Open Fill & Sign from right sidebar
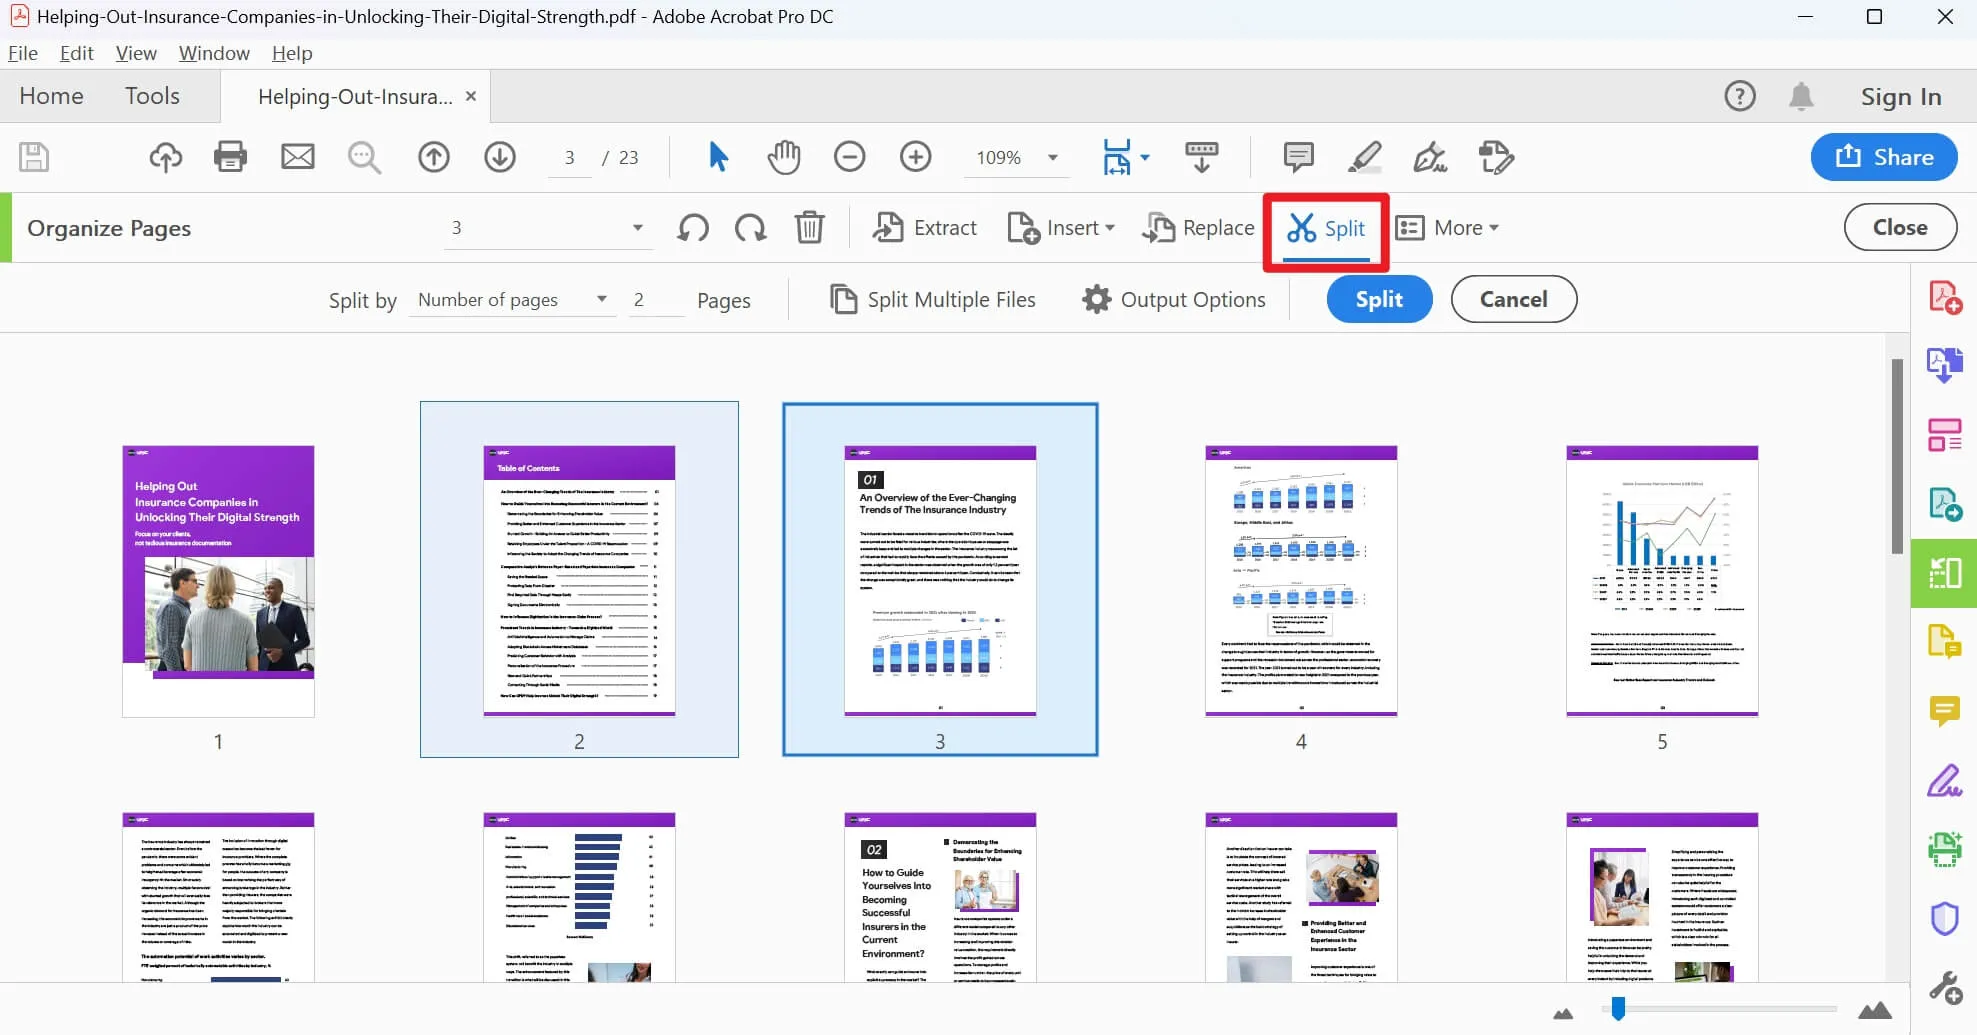1977x1035 pixels. [1944, 781]
